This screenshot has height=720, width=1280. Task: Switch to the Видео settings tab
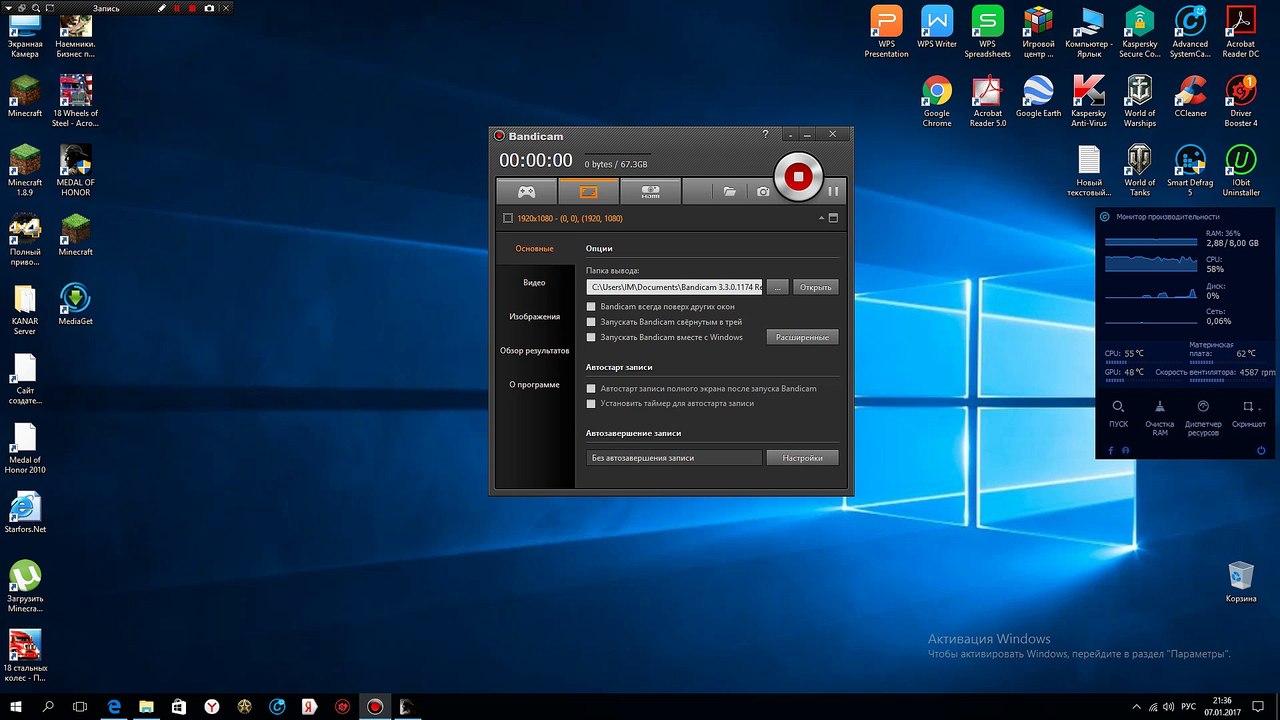tap(534, 283)
